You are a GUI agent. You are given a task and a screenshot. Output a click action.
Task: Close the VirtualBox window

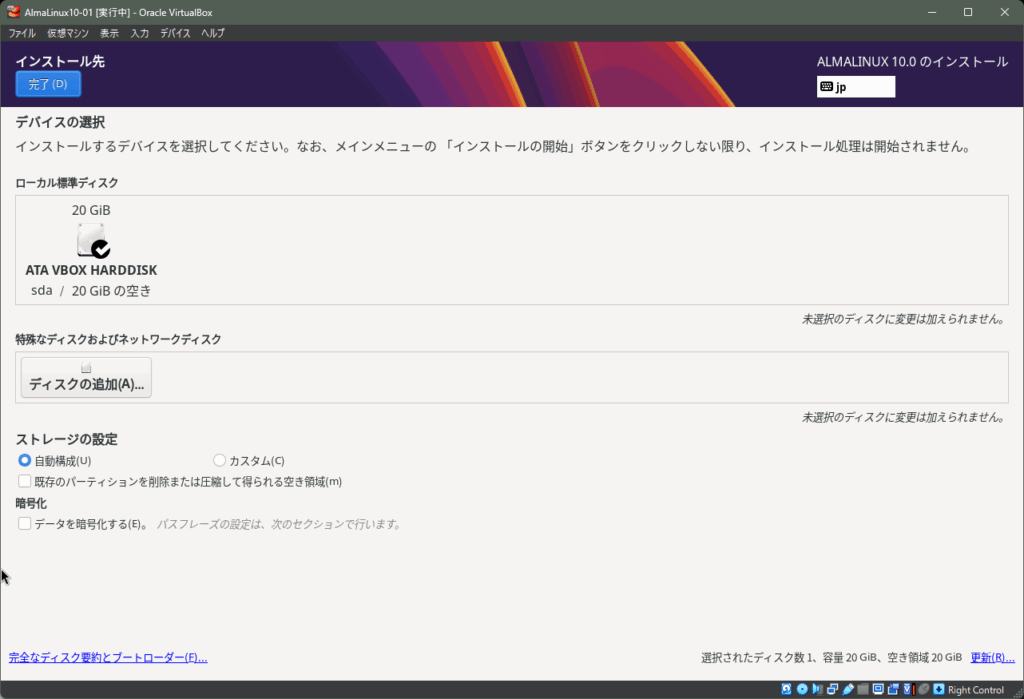[1004, 12]
